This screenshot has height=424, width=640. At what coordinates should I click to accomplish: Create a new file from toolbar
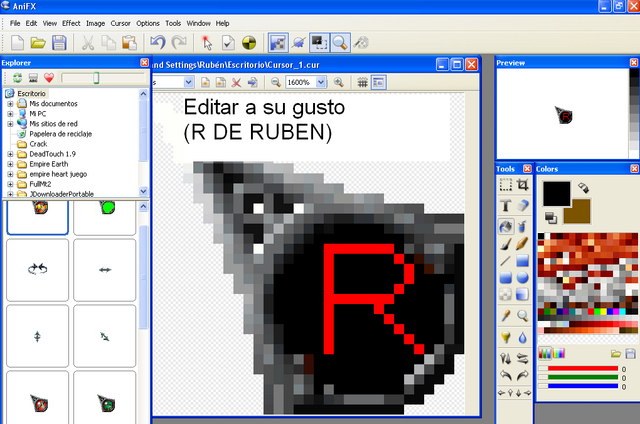point(18,42)
